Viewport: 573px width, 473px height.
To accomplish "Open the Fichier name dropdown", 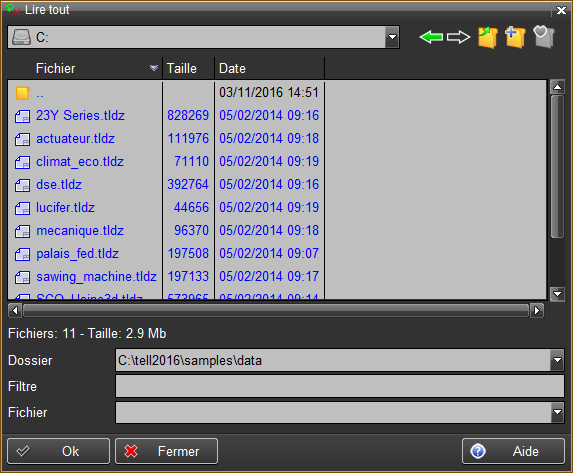I will [x=557, y=412].
